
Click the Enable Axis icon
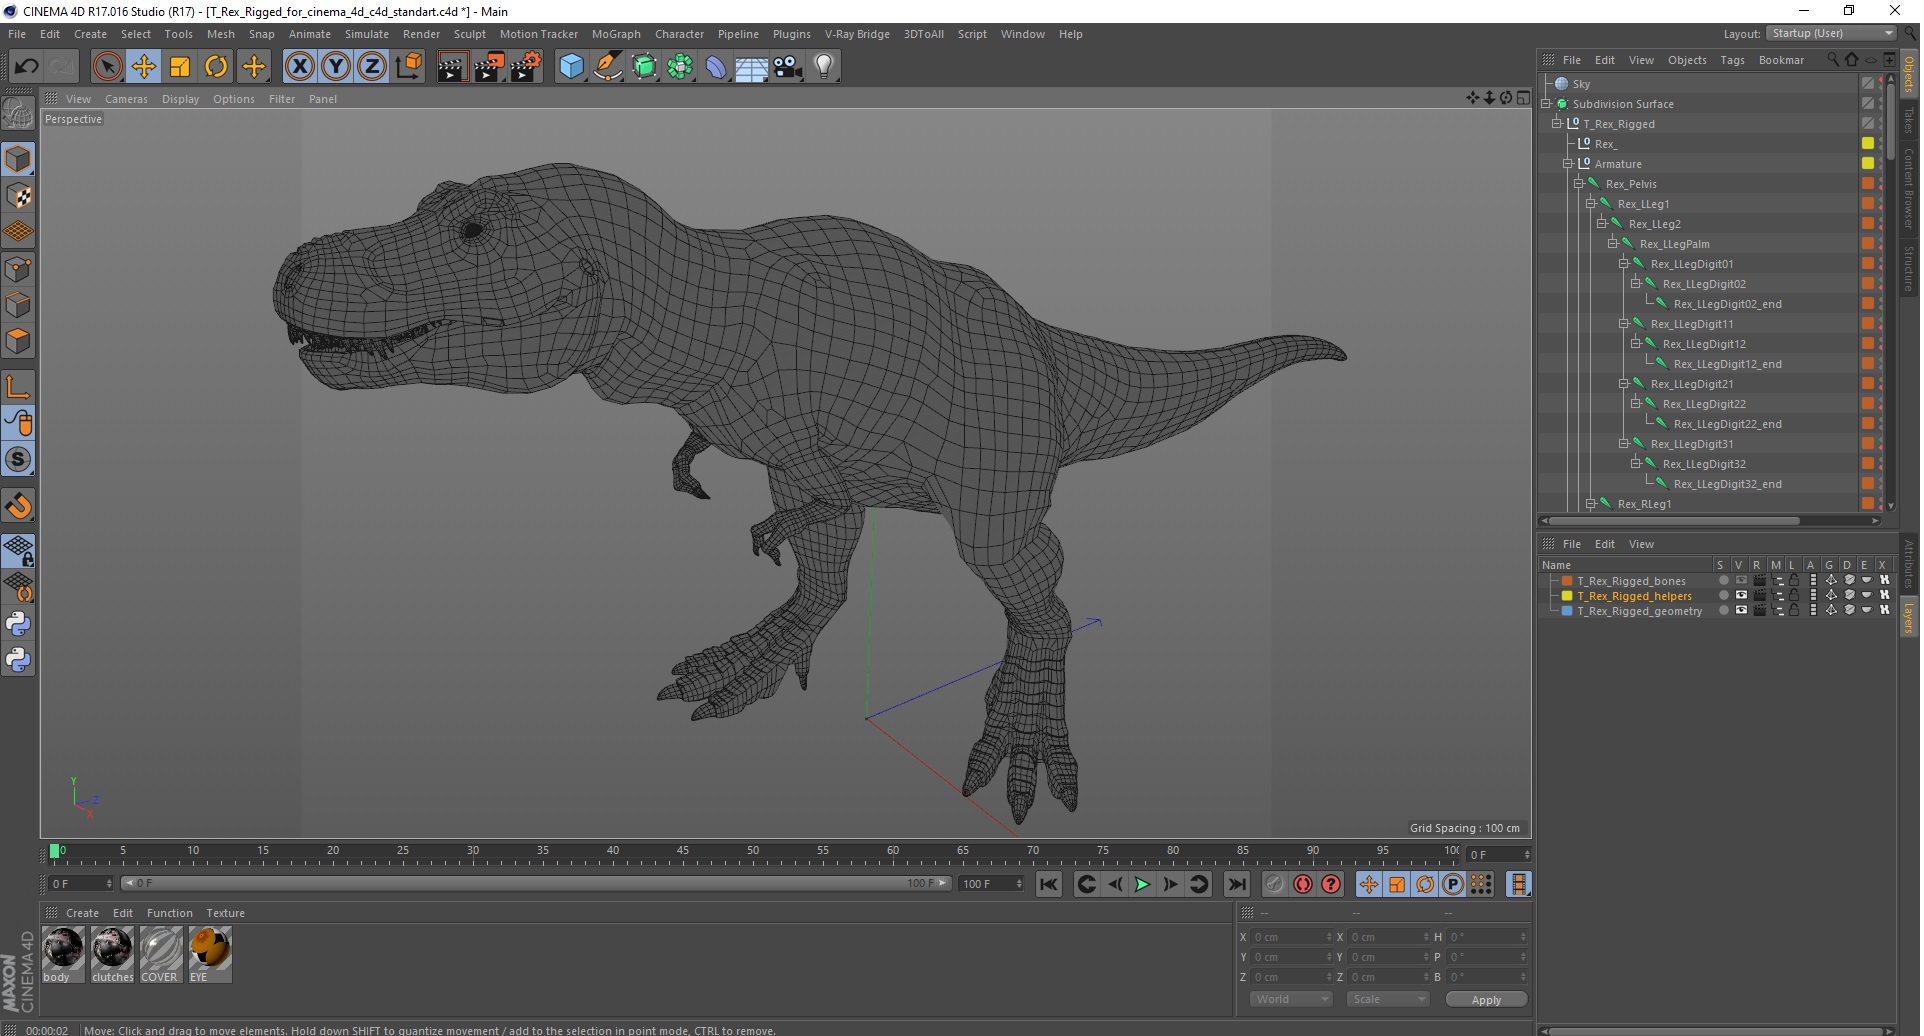coord(18,387)
